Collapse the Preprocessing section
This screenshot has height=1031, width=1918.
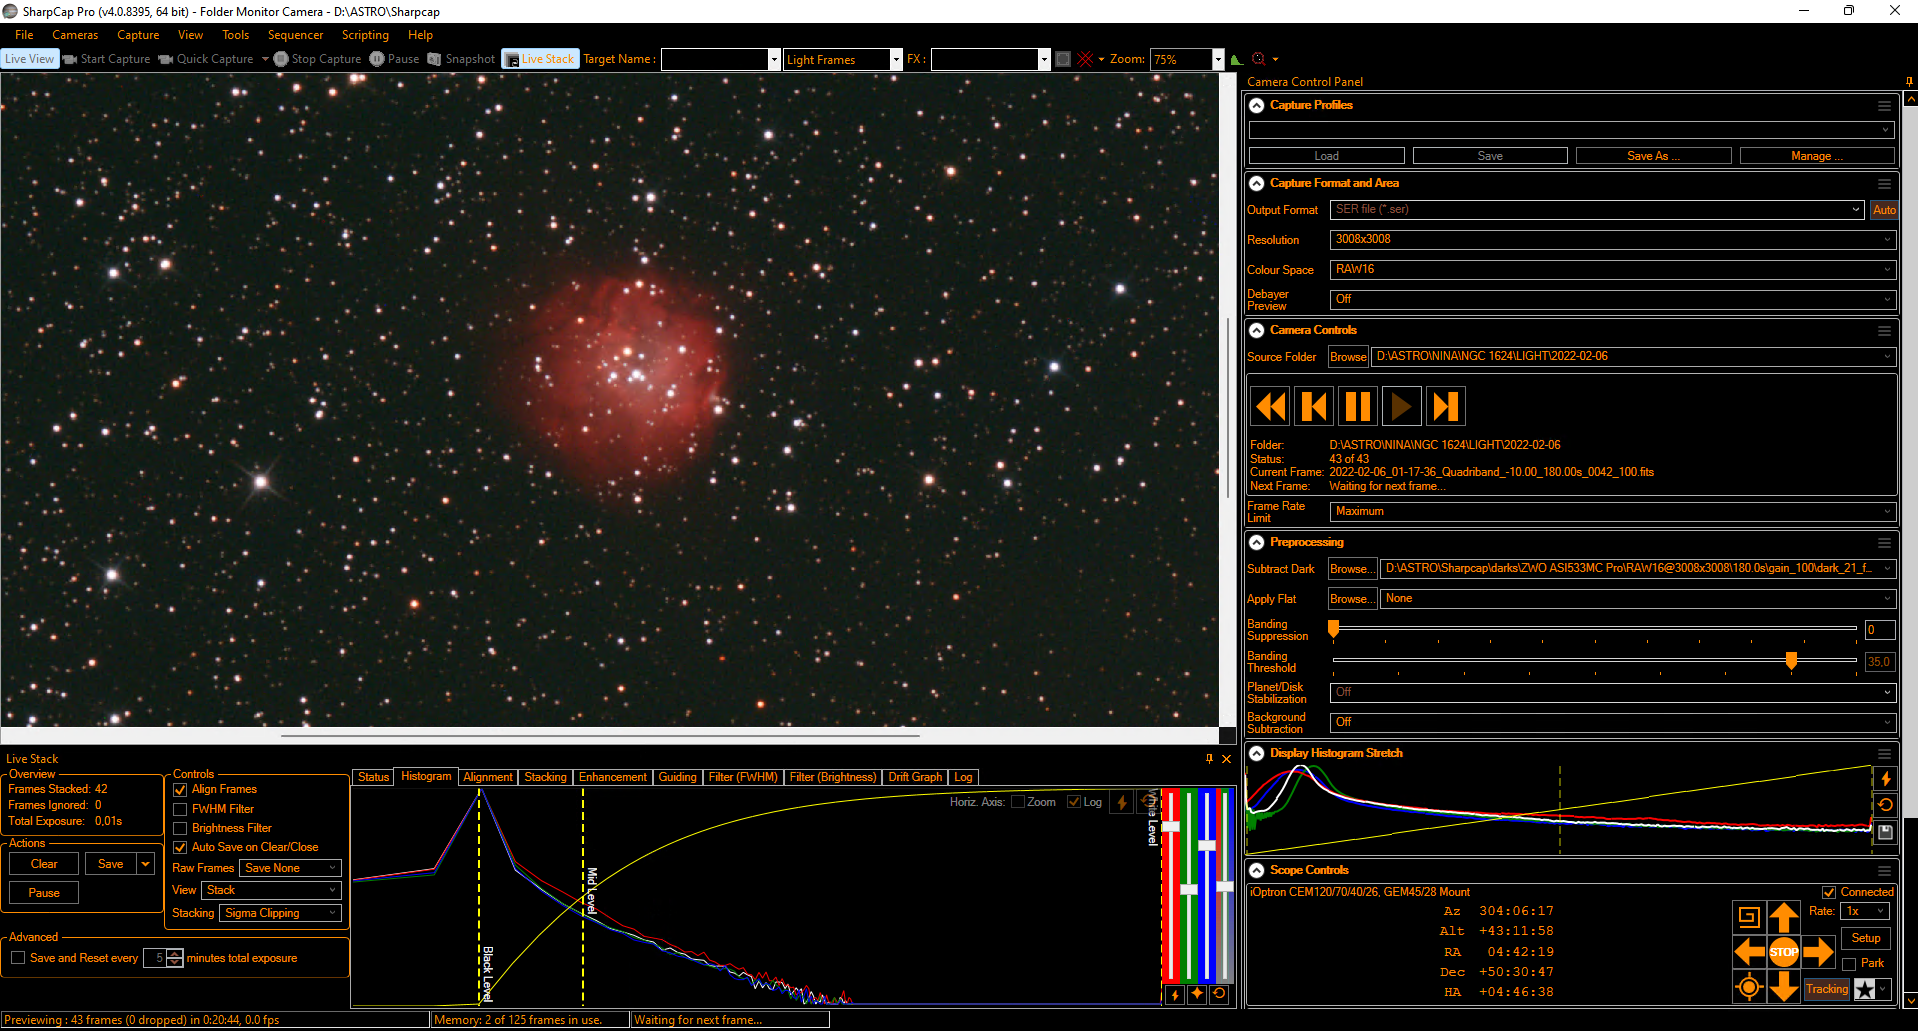(x=1257, y=542)
